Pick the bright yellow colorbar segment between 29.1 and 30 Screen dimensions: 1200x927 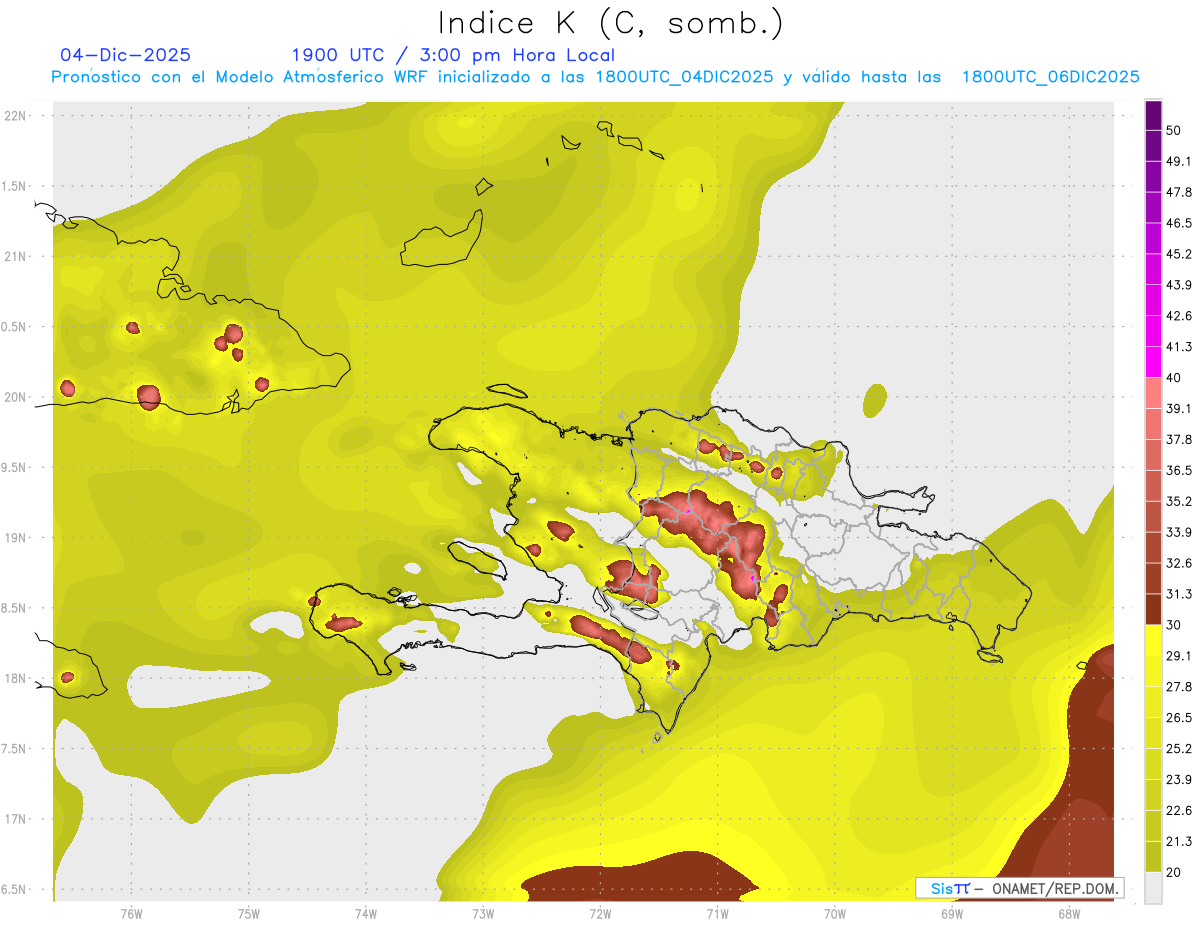click(1153, 640)
